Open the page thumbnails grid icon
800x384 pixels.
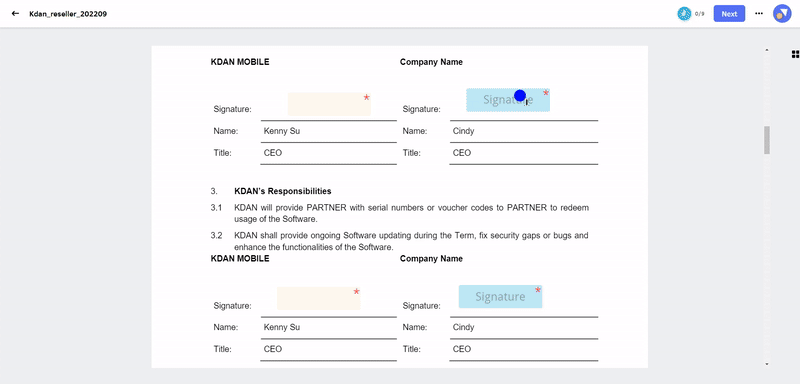[795, 54]
